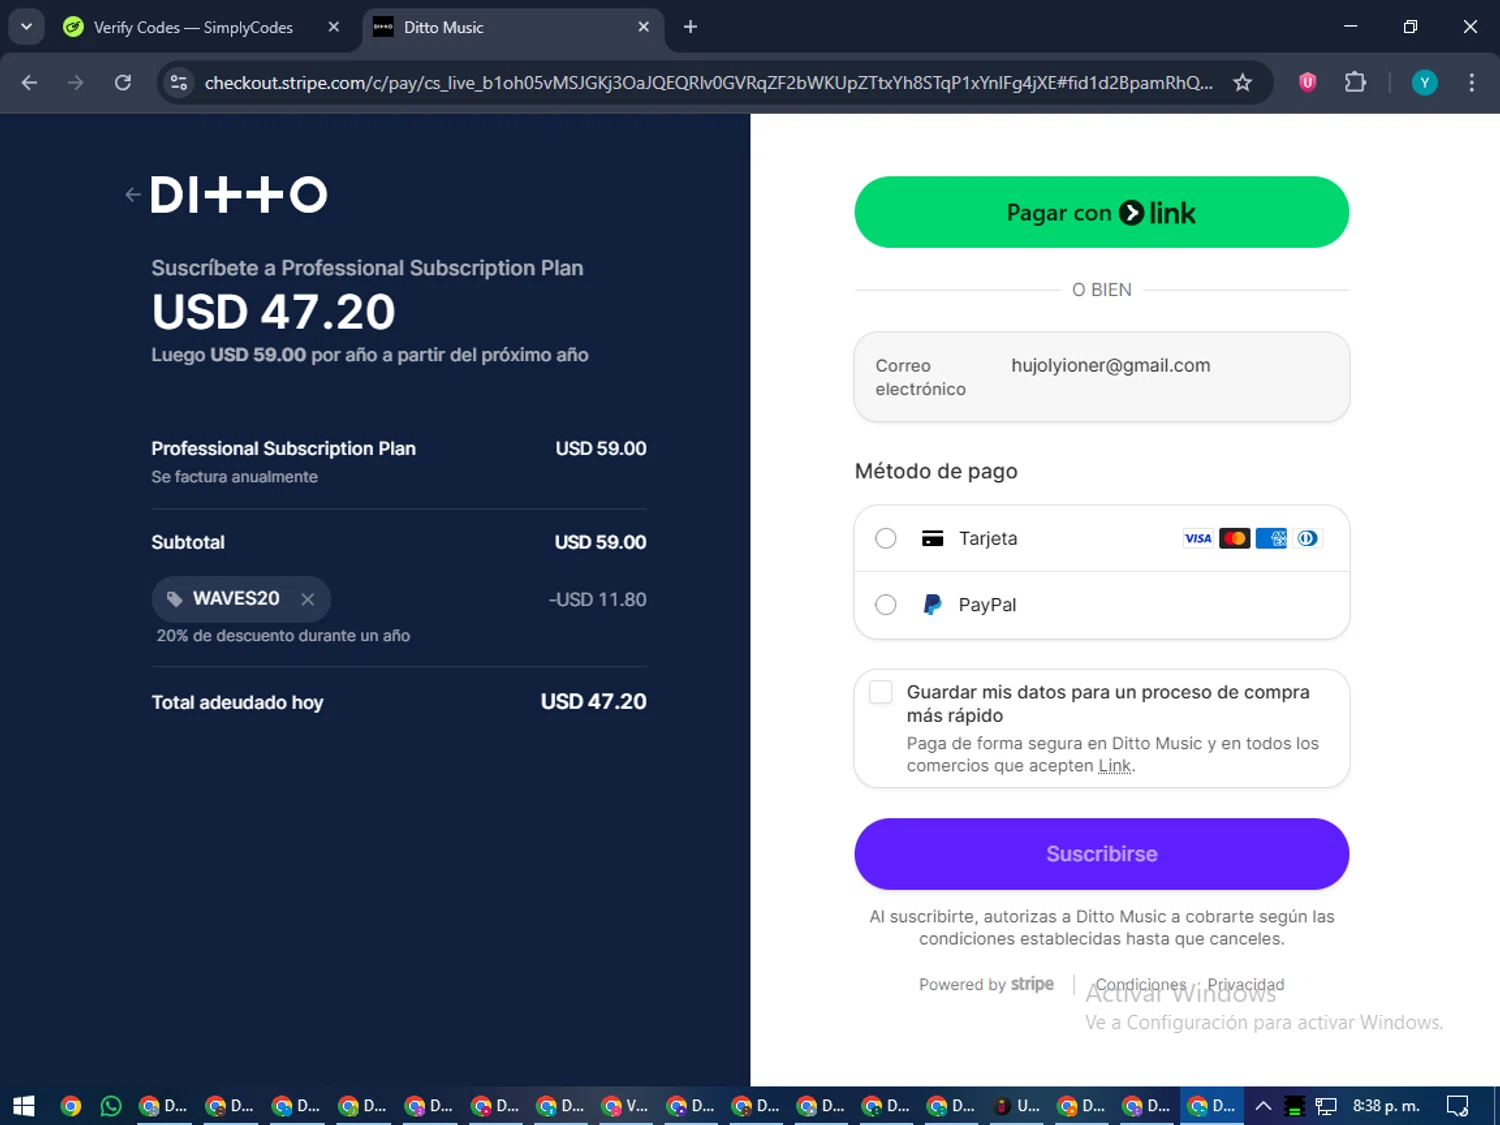
Task: Open the Extensions puzzle menu
Action: tap(1355, 82)
